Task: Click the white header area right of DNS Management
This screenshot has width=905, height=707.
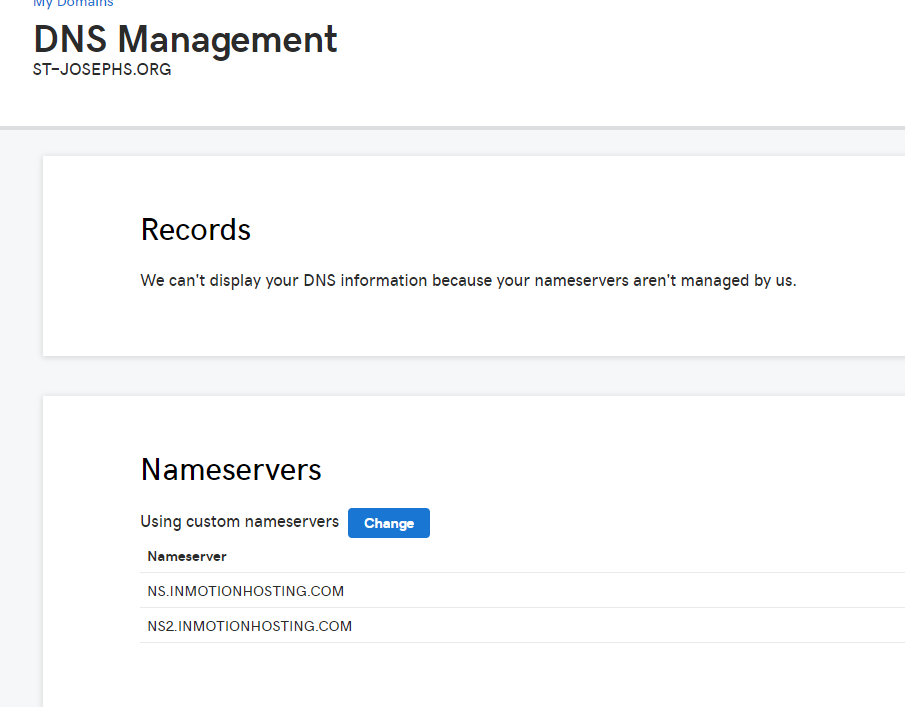Action: (x=620, y=50)
